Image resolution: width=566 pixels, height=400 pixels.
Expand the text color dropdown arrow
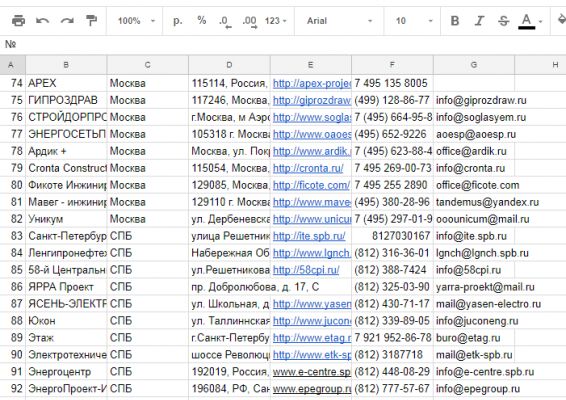point(540,22)
